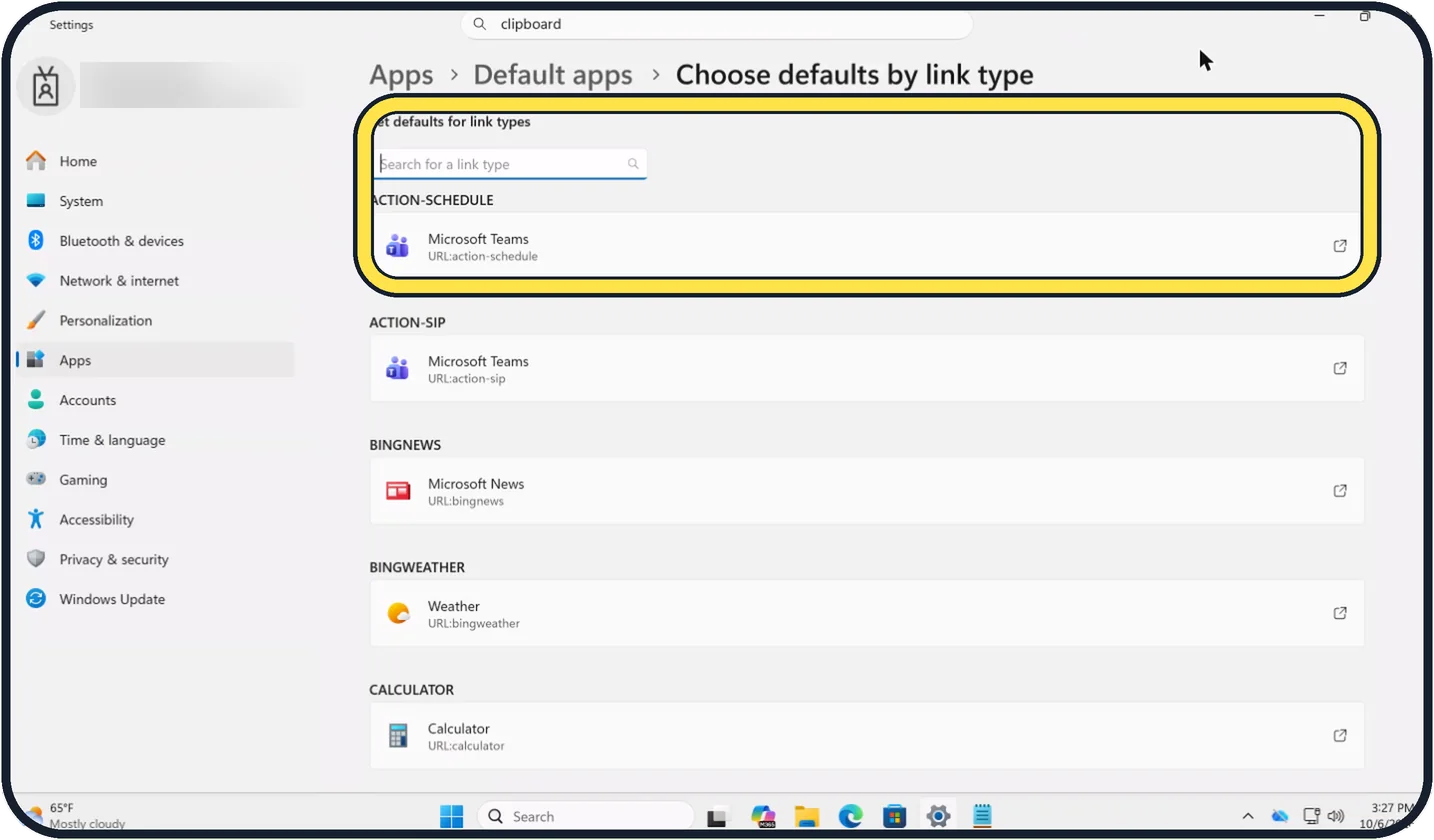The image size is (1434, 840).
Task: Click the BINGNEWS heading text
Action: pos(405,445)
